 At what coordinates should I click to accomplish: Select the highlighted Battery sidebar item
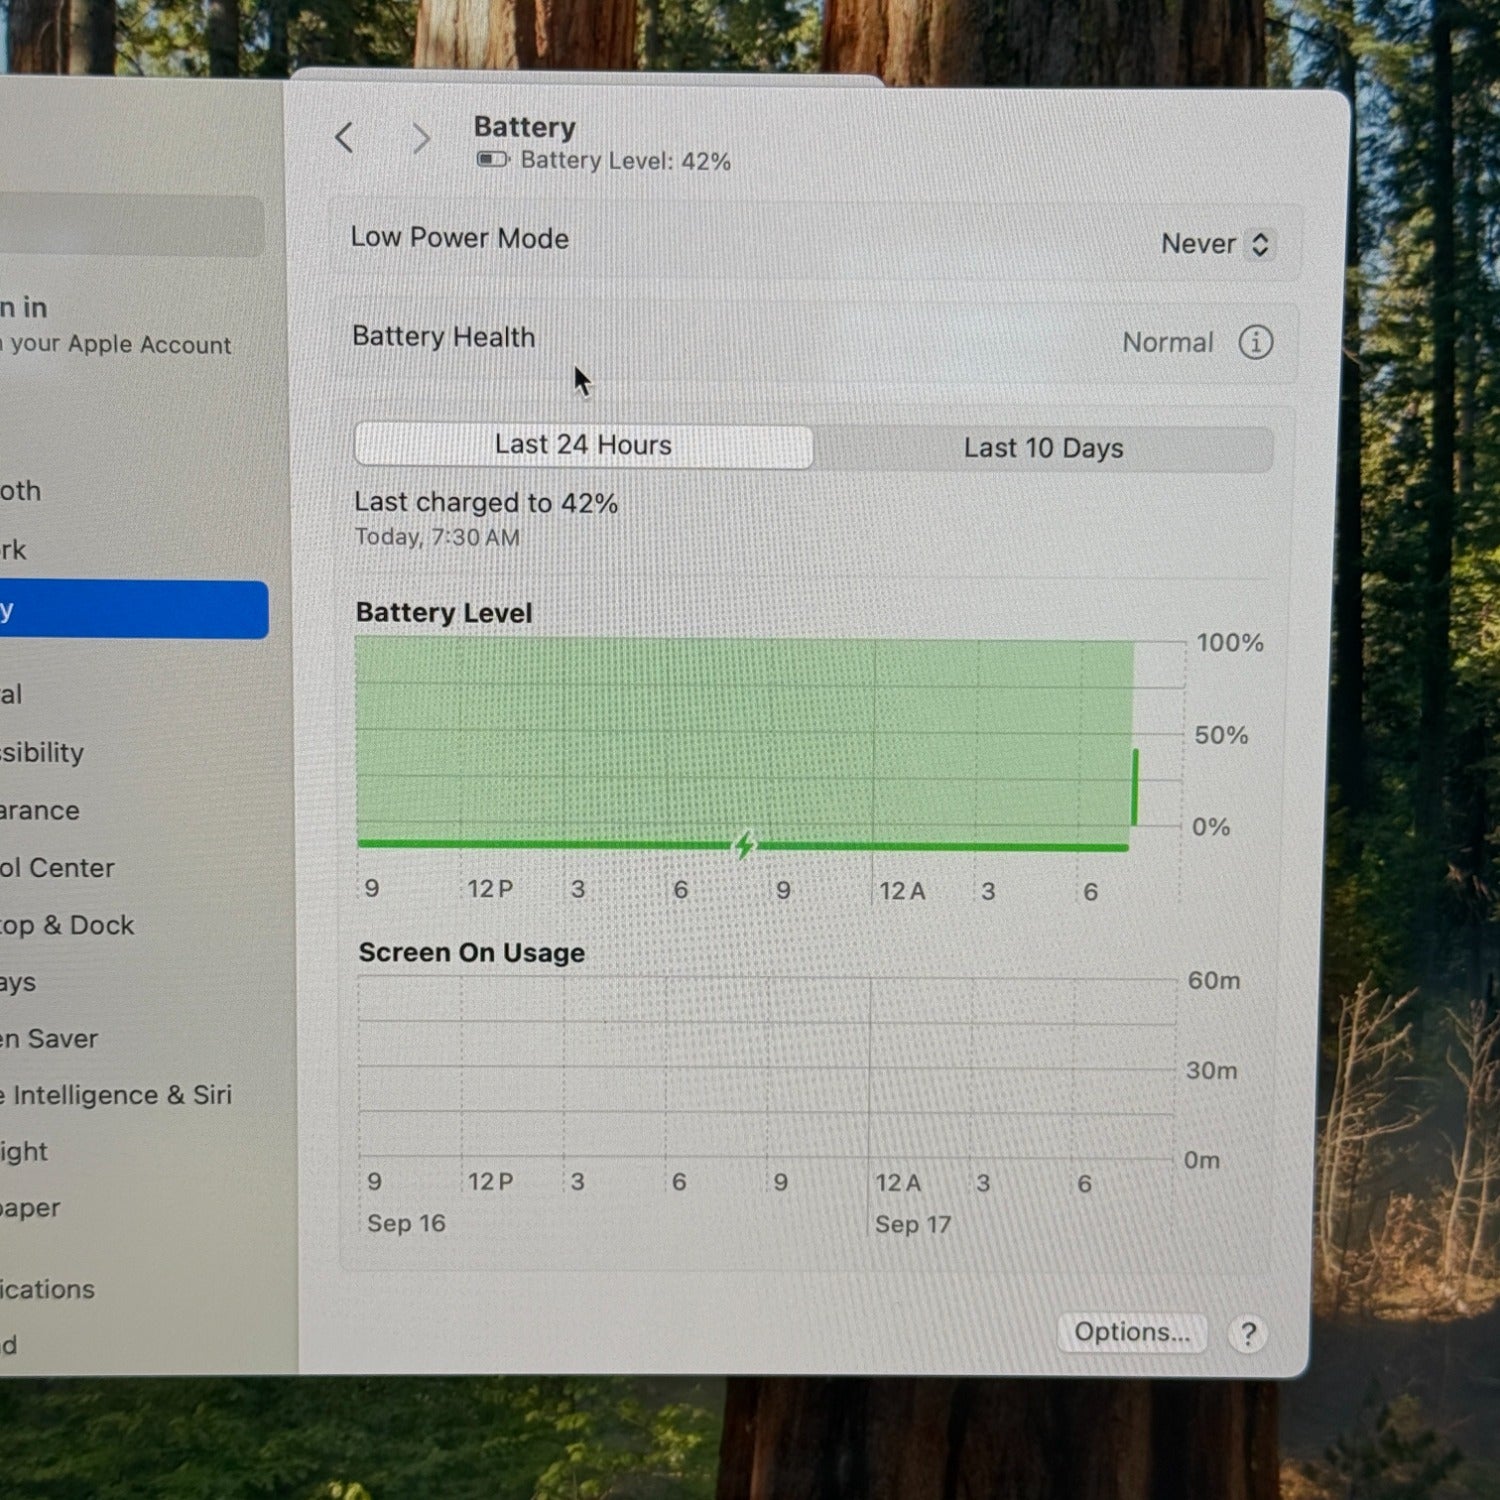[x=130, y=609]
